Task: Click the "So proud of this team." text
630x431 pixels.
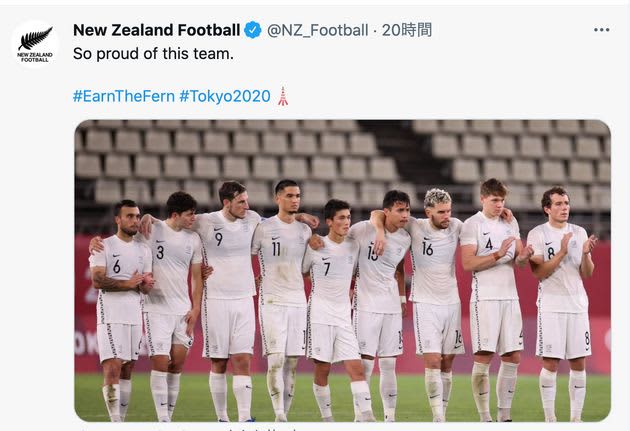Action: [153, 53]
